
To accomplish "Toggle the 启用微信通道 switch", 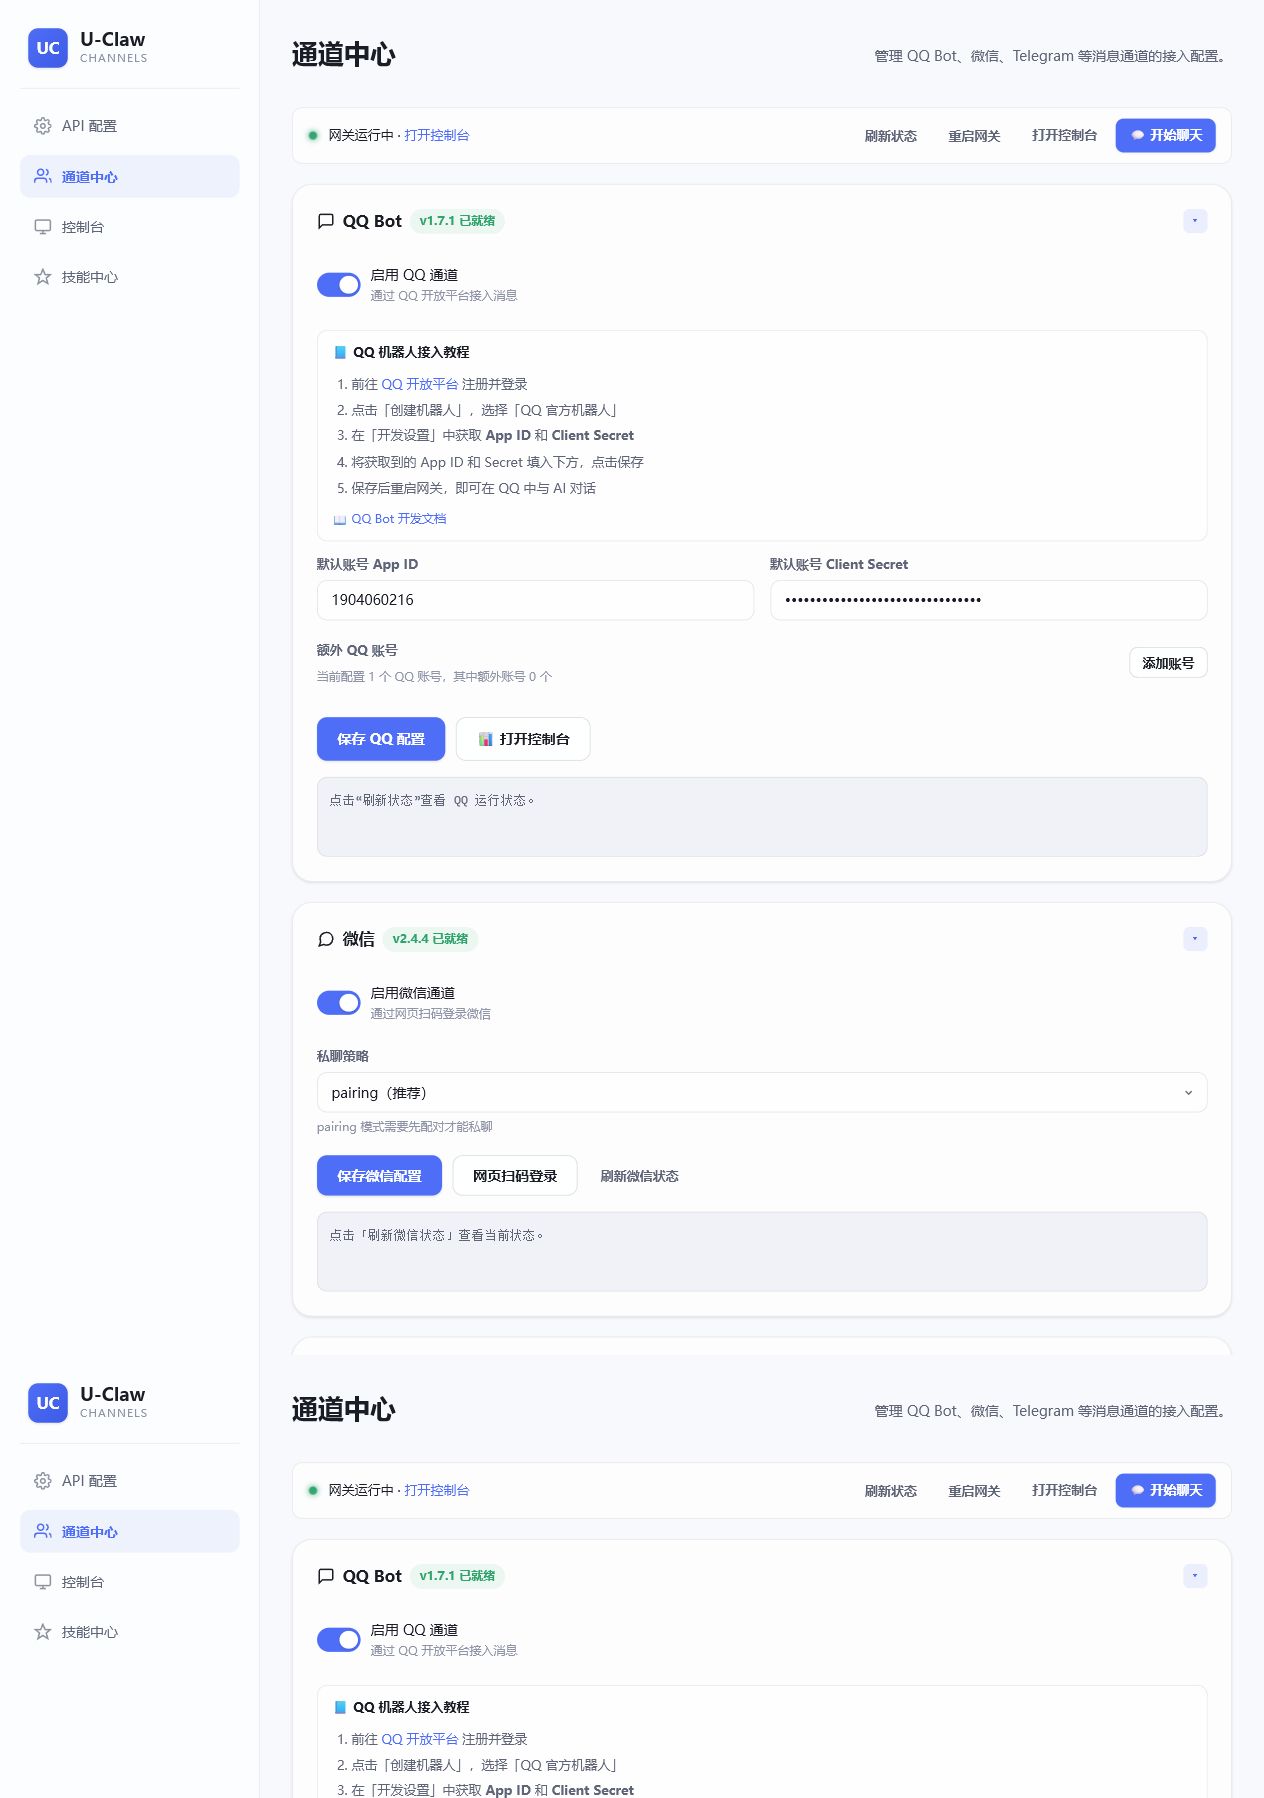I will tap(339, 1003).
